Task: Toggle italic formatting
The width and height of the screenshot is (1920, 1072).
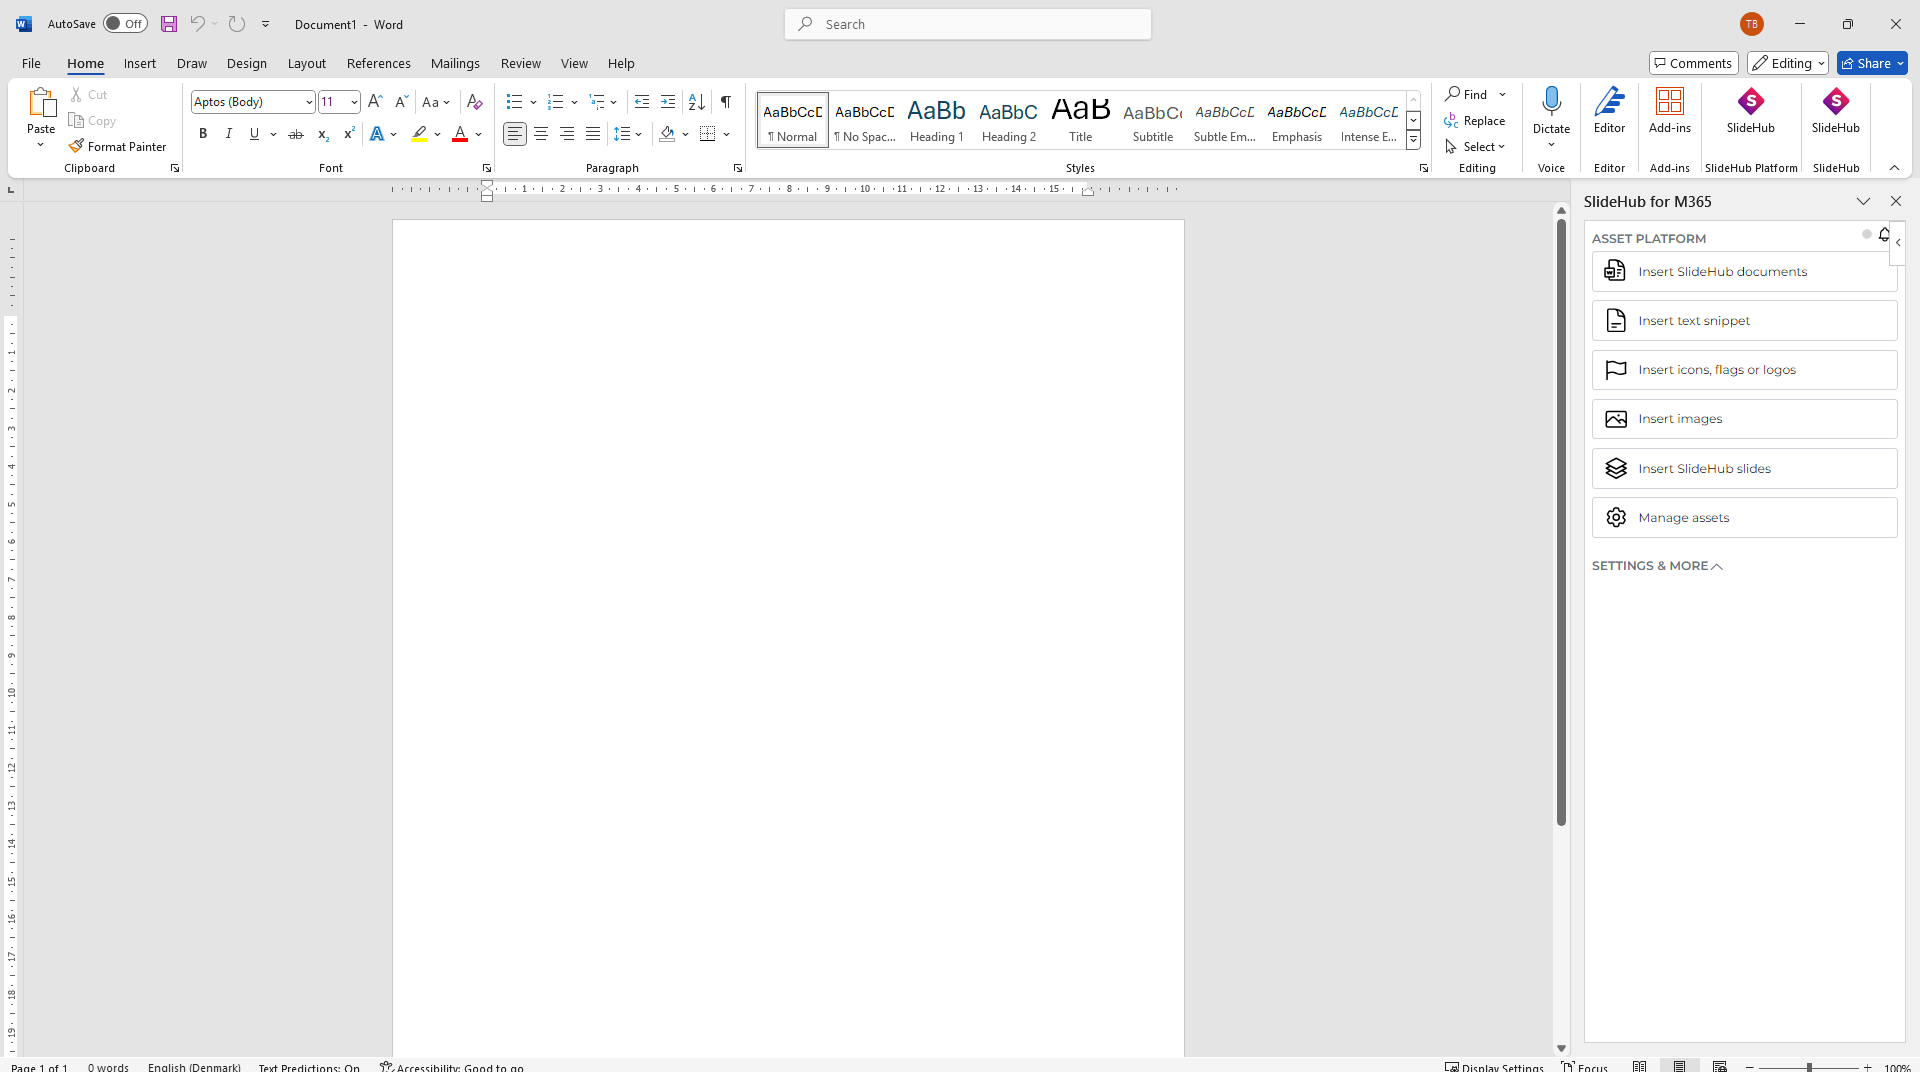Action: coord(229,134)
